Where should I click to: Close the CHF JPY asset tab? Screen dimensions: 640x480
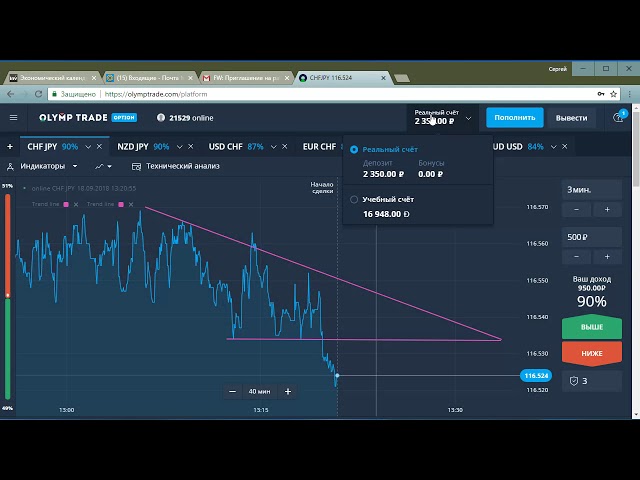(x=98, y=147)
